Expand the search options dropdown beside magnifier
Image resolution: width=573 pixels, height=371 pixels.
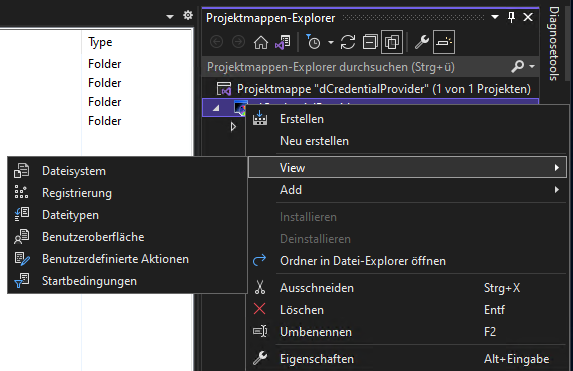coord(532,67)
